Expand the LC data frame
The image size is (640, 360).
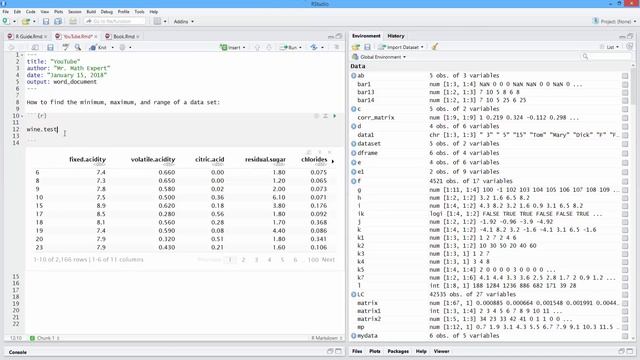pos(353,295)
